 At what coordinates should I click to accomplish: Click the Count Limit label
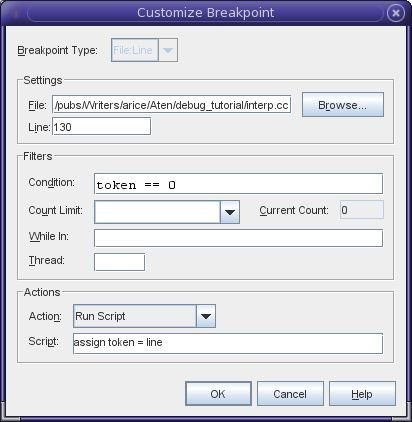pos(55,210)
